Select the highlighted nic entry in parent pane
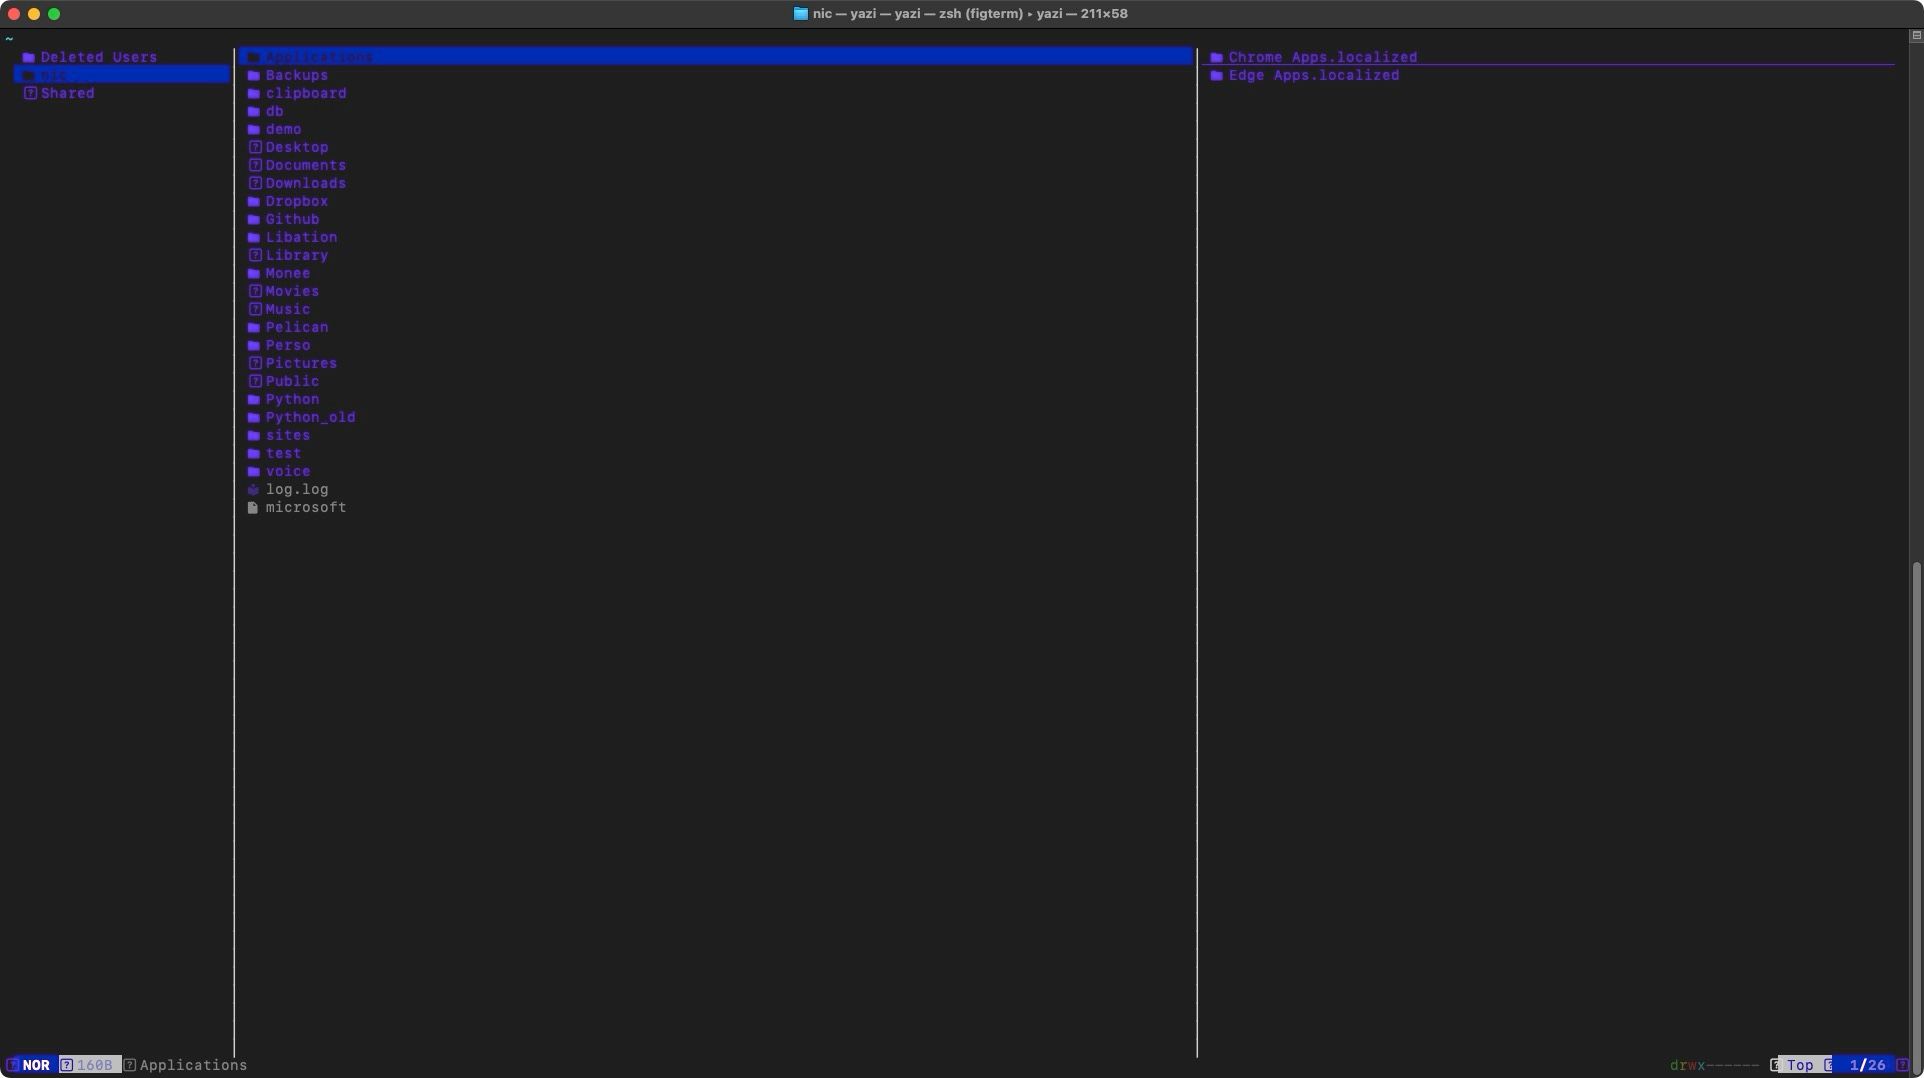Image resolution: width=1924 pixels, height=1078 pixels. [122, 75]
